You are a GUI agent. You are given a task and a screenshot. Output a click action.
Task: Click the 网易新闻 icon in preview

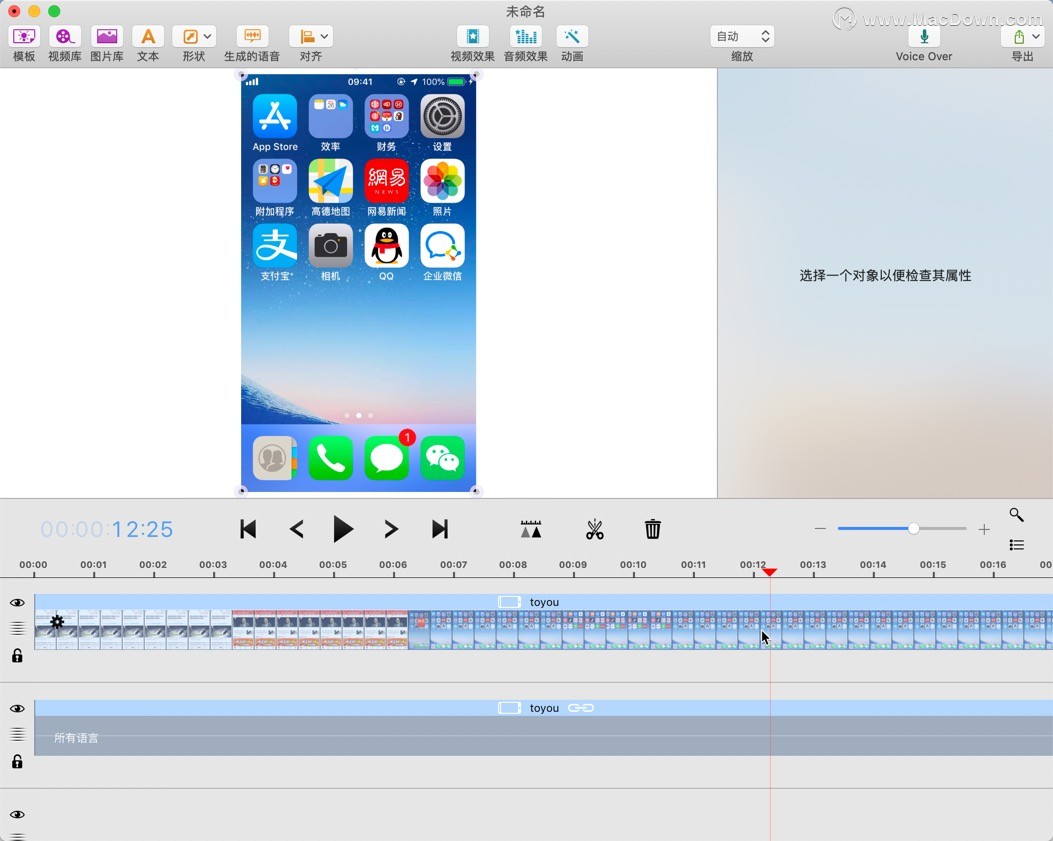[386, 181]
